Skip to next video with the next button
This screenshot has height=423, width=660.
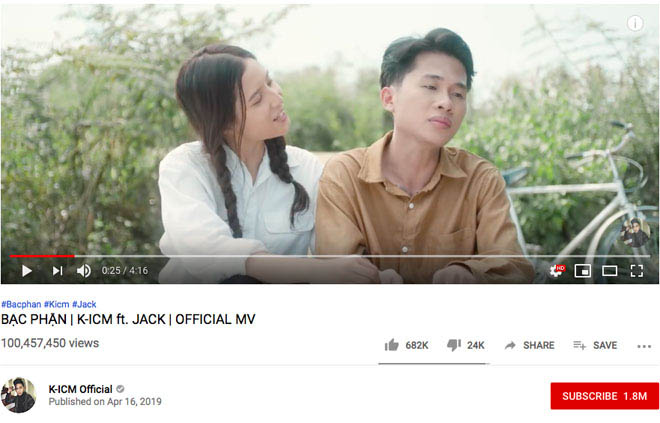57,271
